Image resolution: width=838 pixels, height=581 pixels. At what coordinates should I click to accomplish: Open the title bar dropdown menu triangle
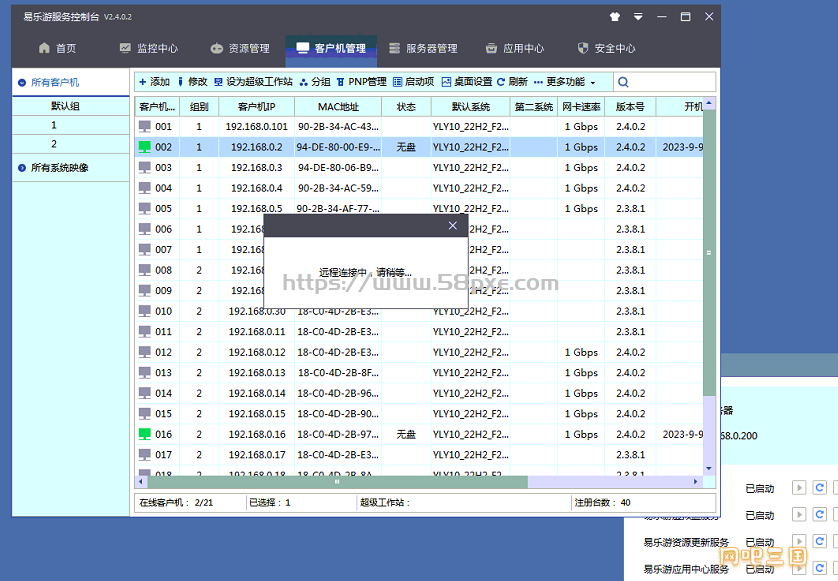pos(638,17)
